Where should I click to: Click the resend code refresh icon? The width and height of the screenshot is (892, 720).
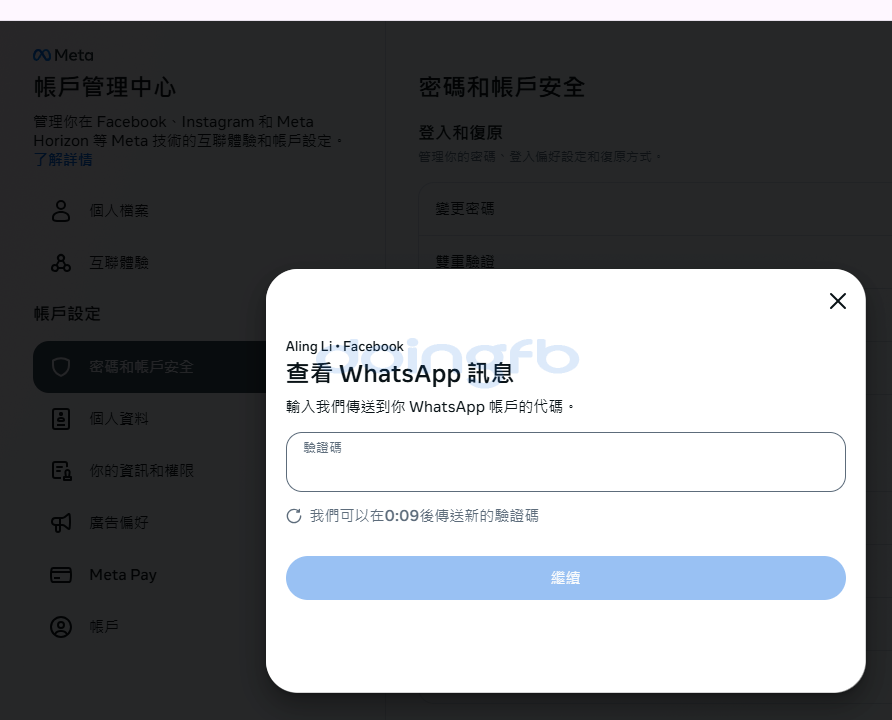click(294, 516)
